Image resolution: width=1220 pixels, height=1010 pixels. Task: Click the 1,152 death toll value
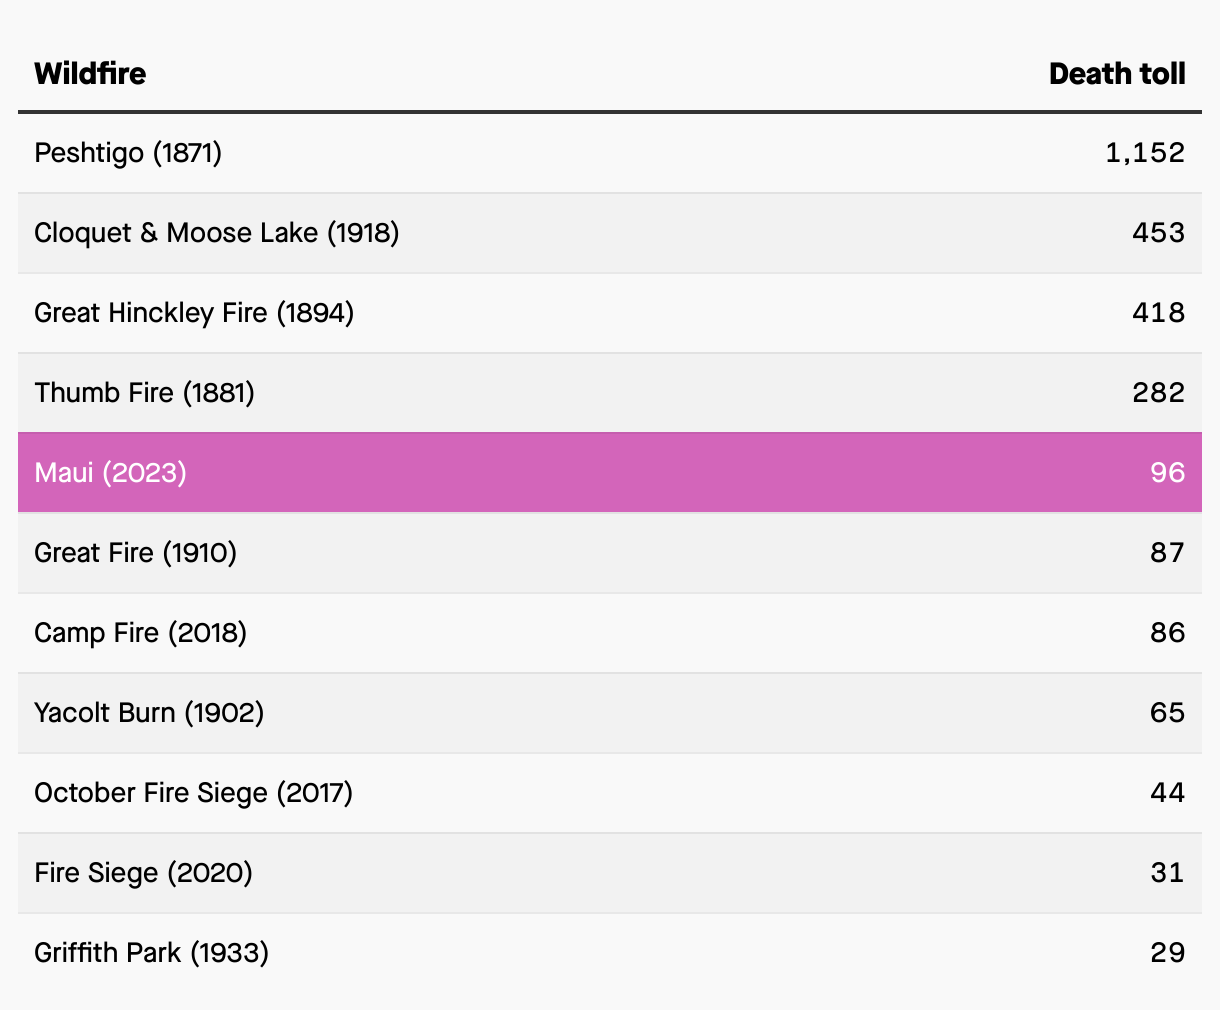(1144, 153)
